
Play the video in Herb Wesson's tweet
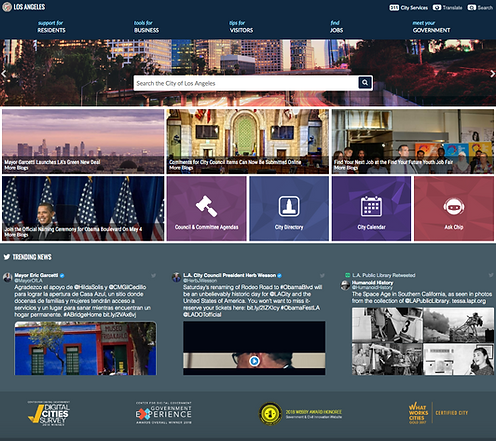(x=254, y=361)
